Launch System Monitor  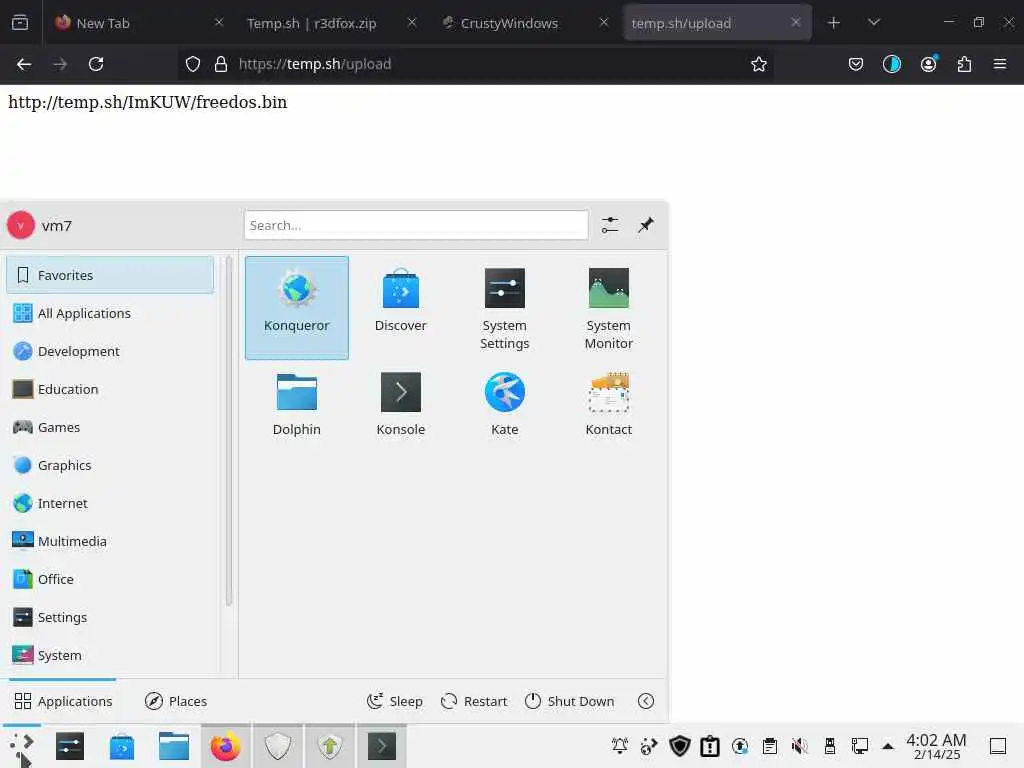click(608, 308)
